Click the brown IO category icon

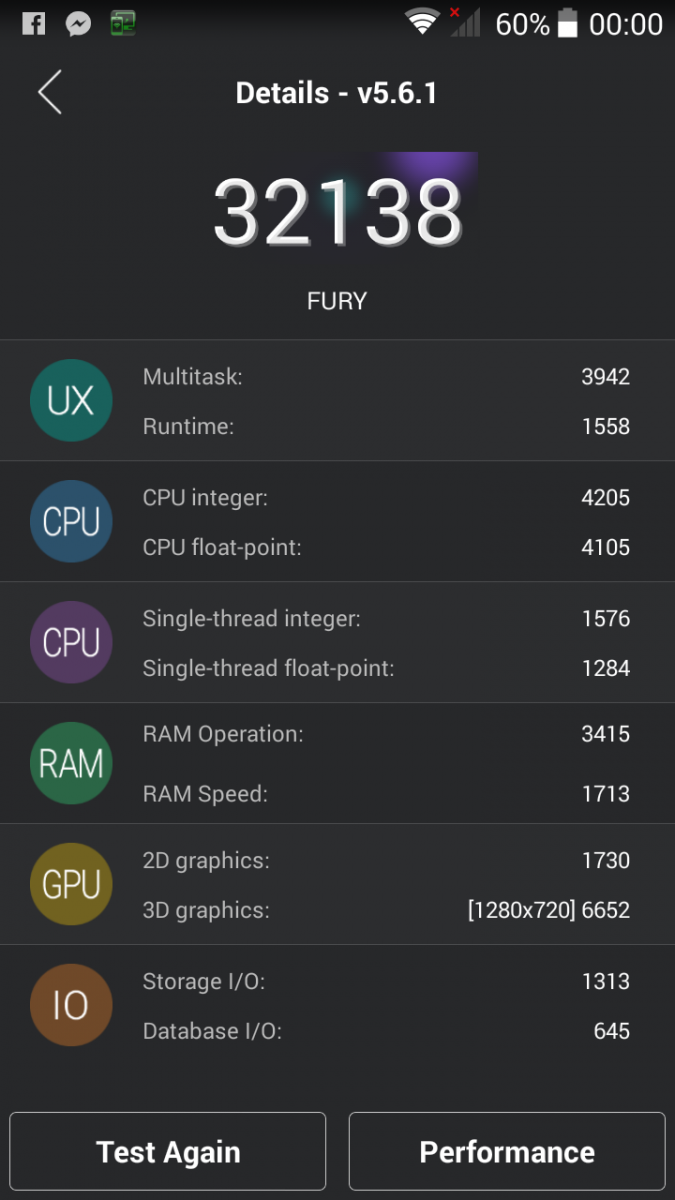[71, 1006]
